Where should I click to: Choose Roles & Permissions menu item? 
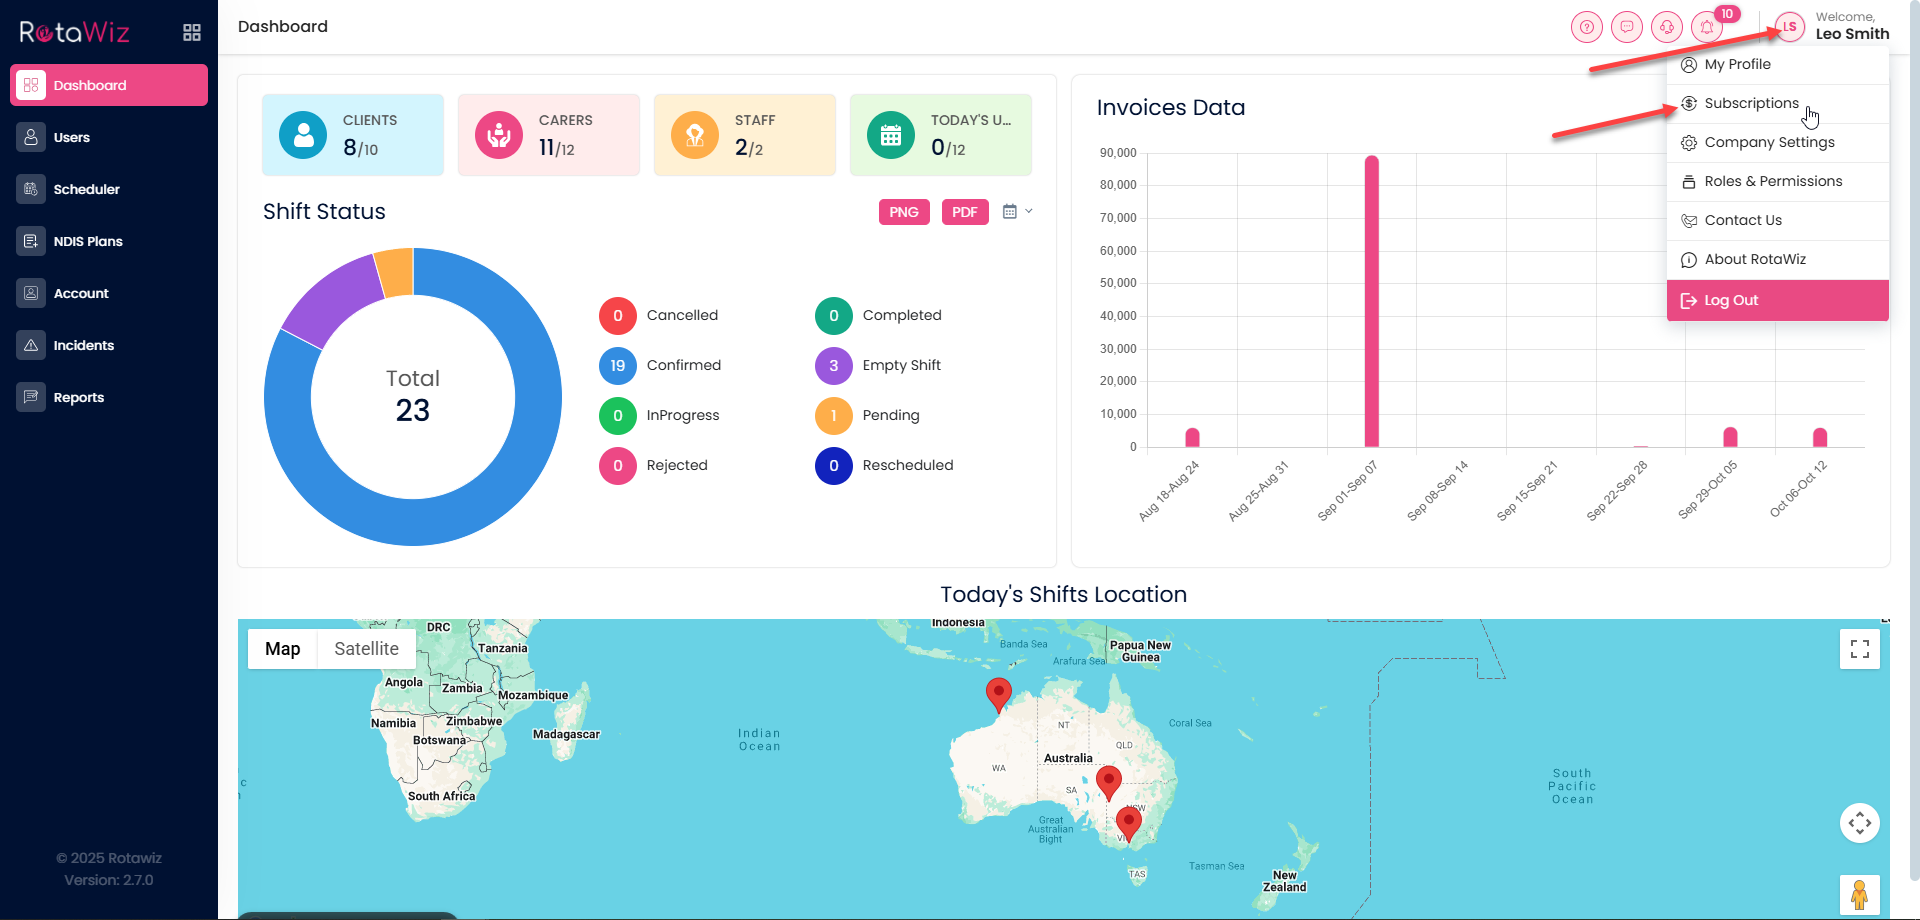pos(1772,181)
